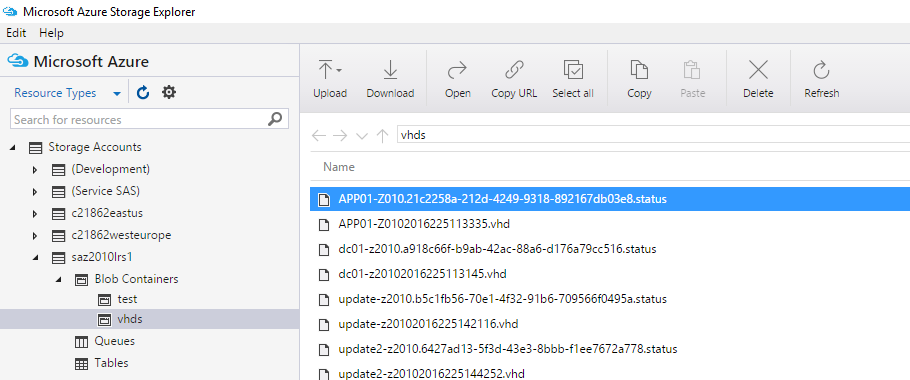
Task: Collapse the Blob Containers node
Action: point(58,280)
